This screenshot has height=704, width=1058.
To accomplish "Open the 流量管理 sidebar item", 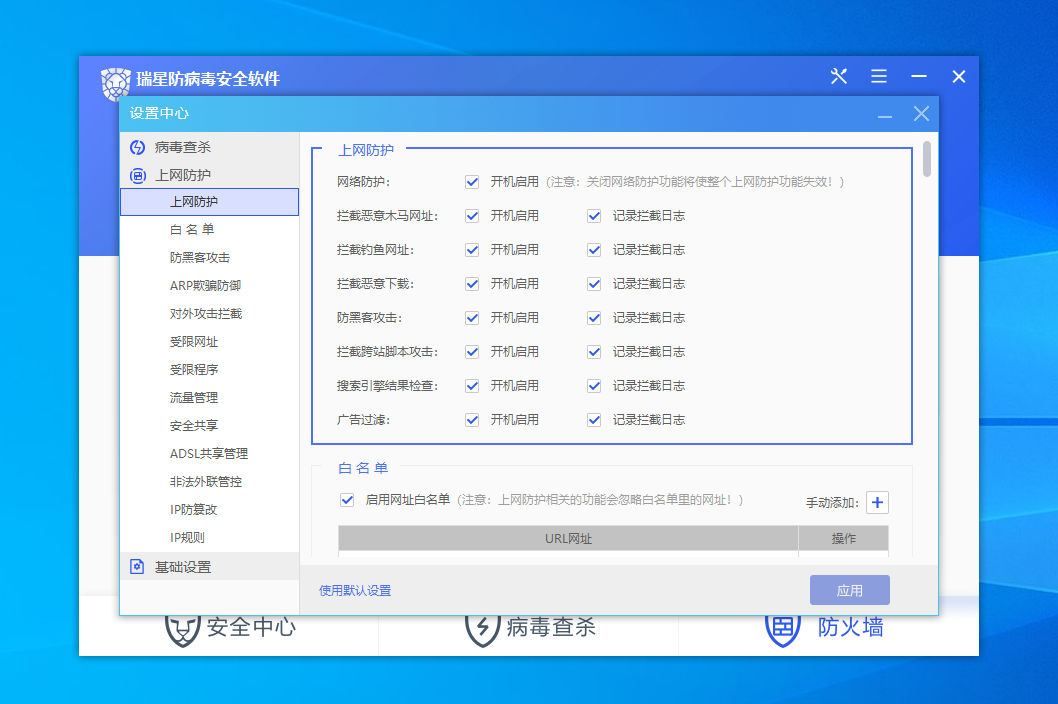I will click(194, 398).
